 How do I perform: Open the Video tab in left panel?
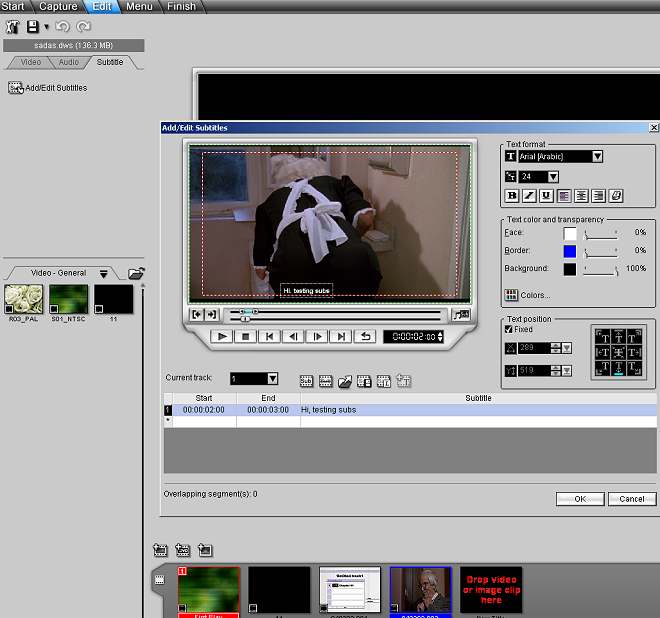[31, 62]
